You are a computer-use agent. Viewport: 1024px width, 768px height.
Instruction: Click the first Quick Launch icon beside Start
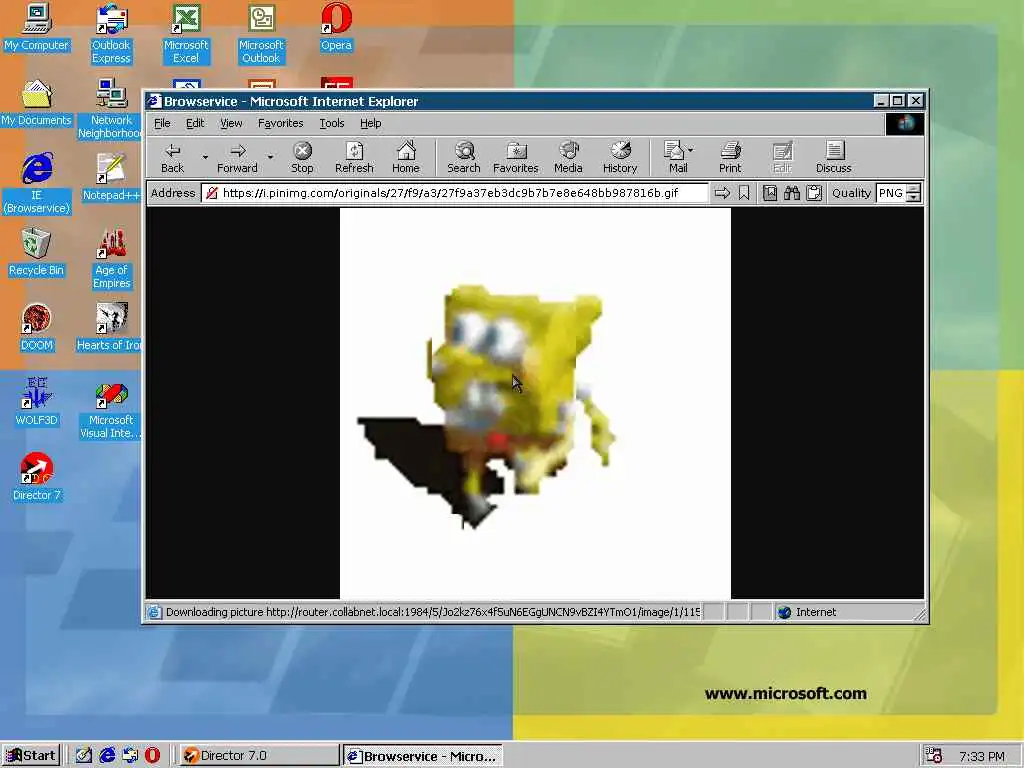[x=84, y=756]
